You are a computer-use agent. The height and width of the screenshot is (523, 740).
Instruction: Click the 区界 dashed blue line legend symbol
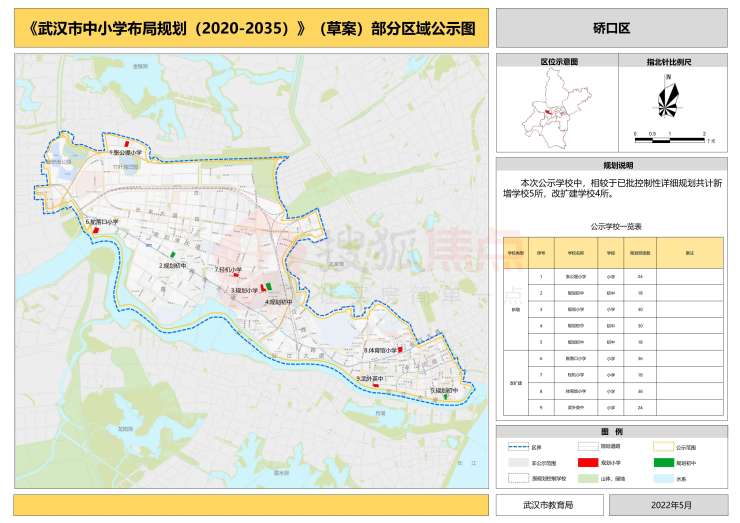pyautogui.click(x=518, y=447)
